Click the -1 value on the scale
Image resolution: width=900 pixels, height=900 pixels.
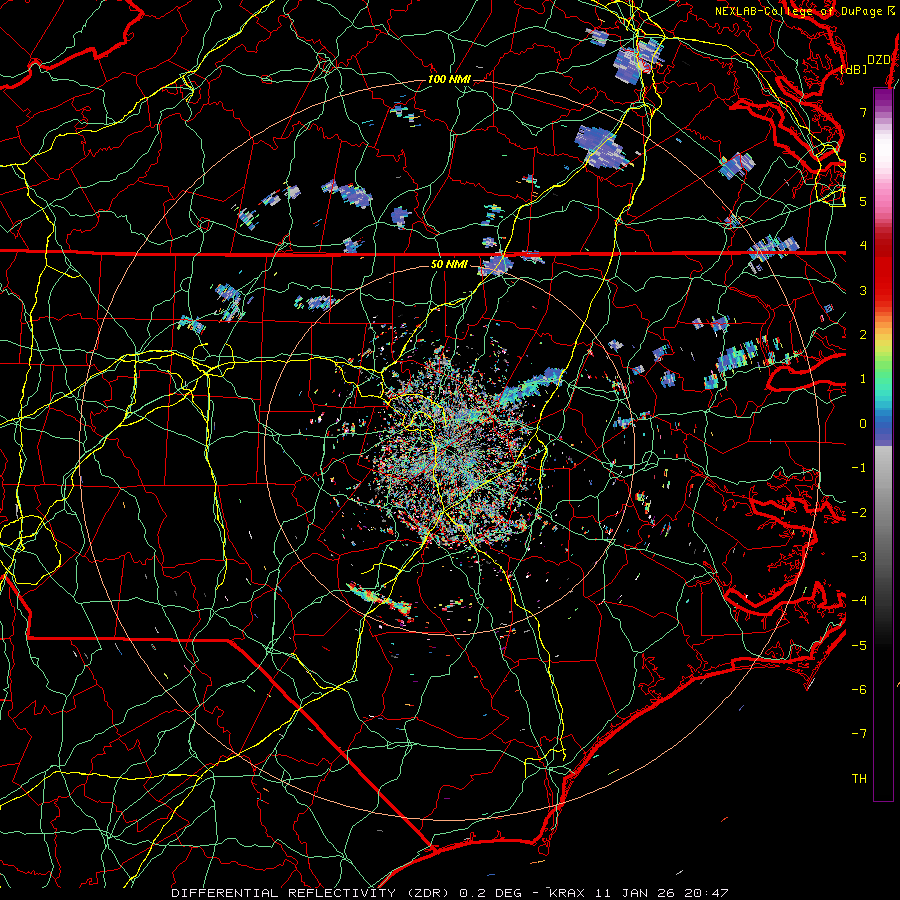click(x=859, y=468)
